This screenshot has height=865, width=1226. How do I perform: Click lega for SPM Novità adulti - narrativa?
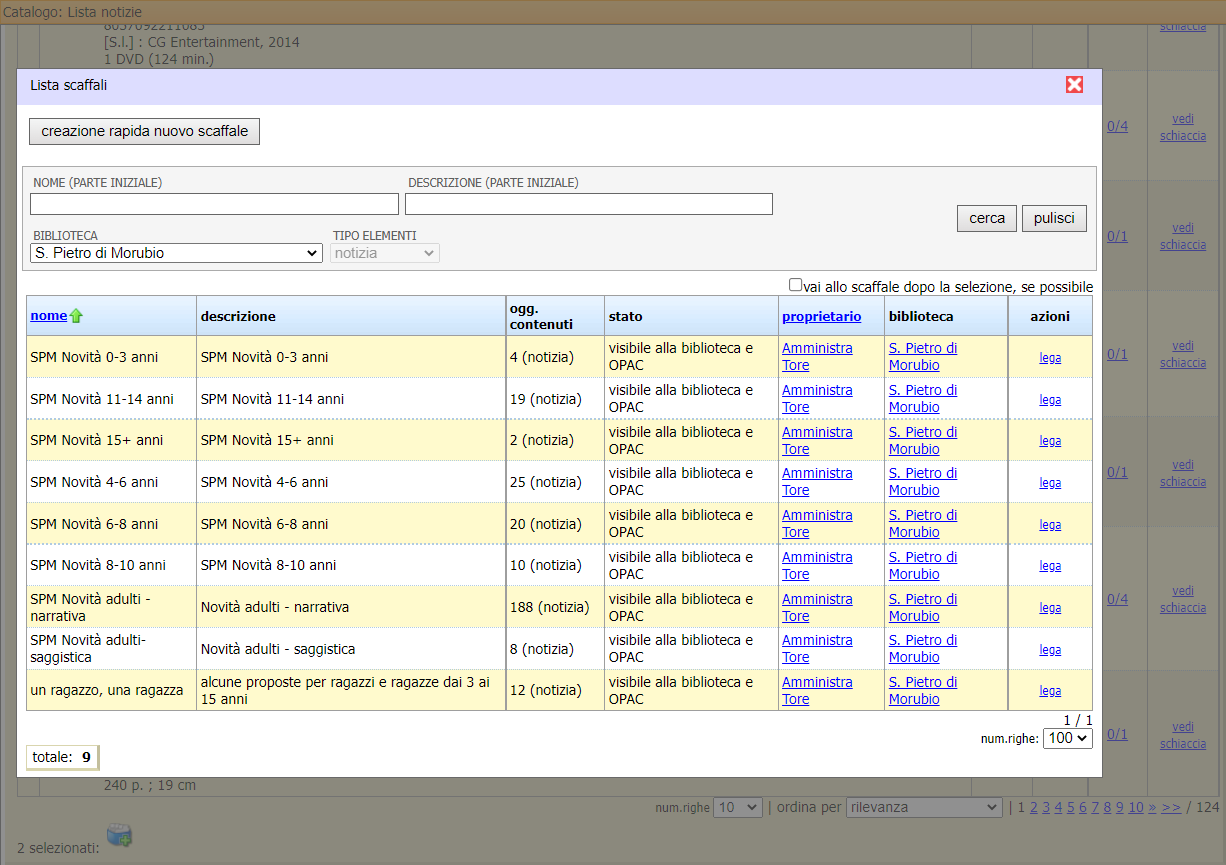click(x=1050, y=607)
